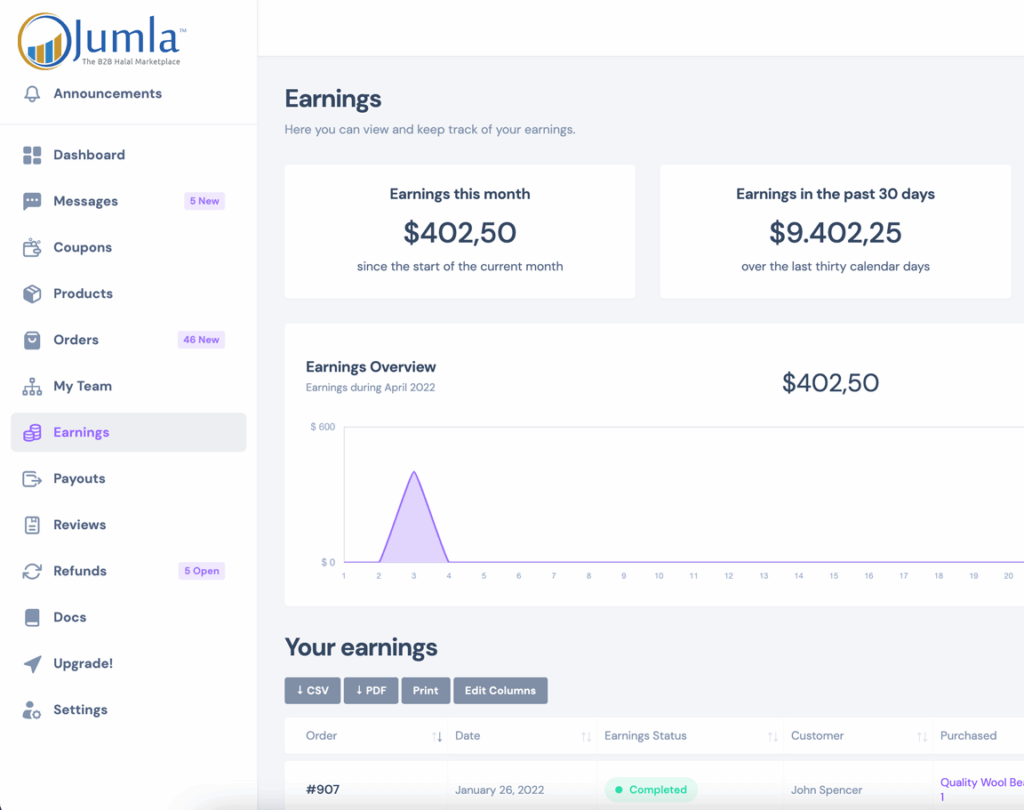
Task: Click the Dashboard grid icon
Action: point(32,155)
